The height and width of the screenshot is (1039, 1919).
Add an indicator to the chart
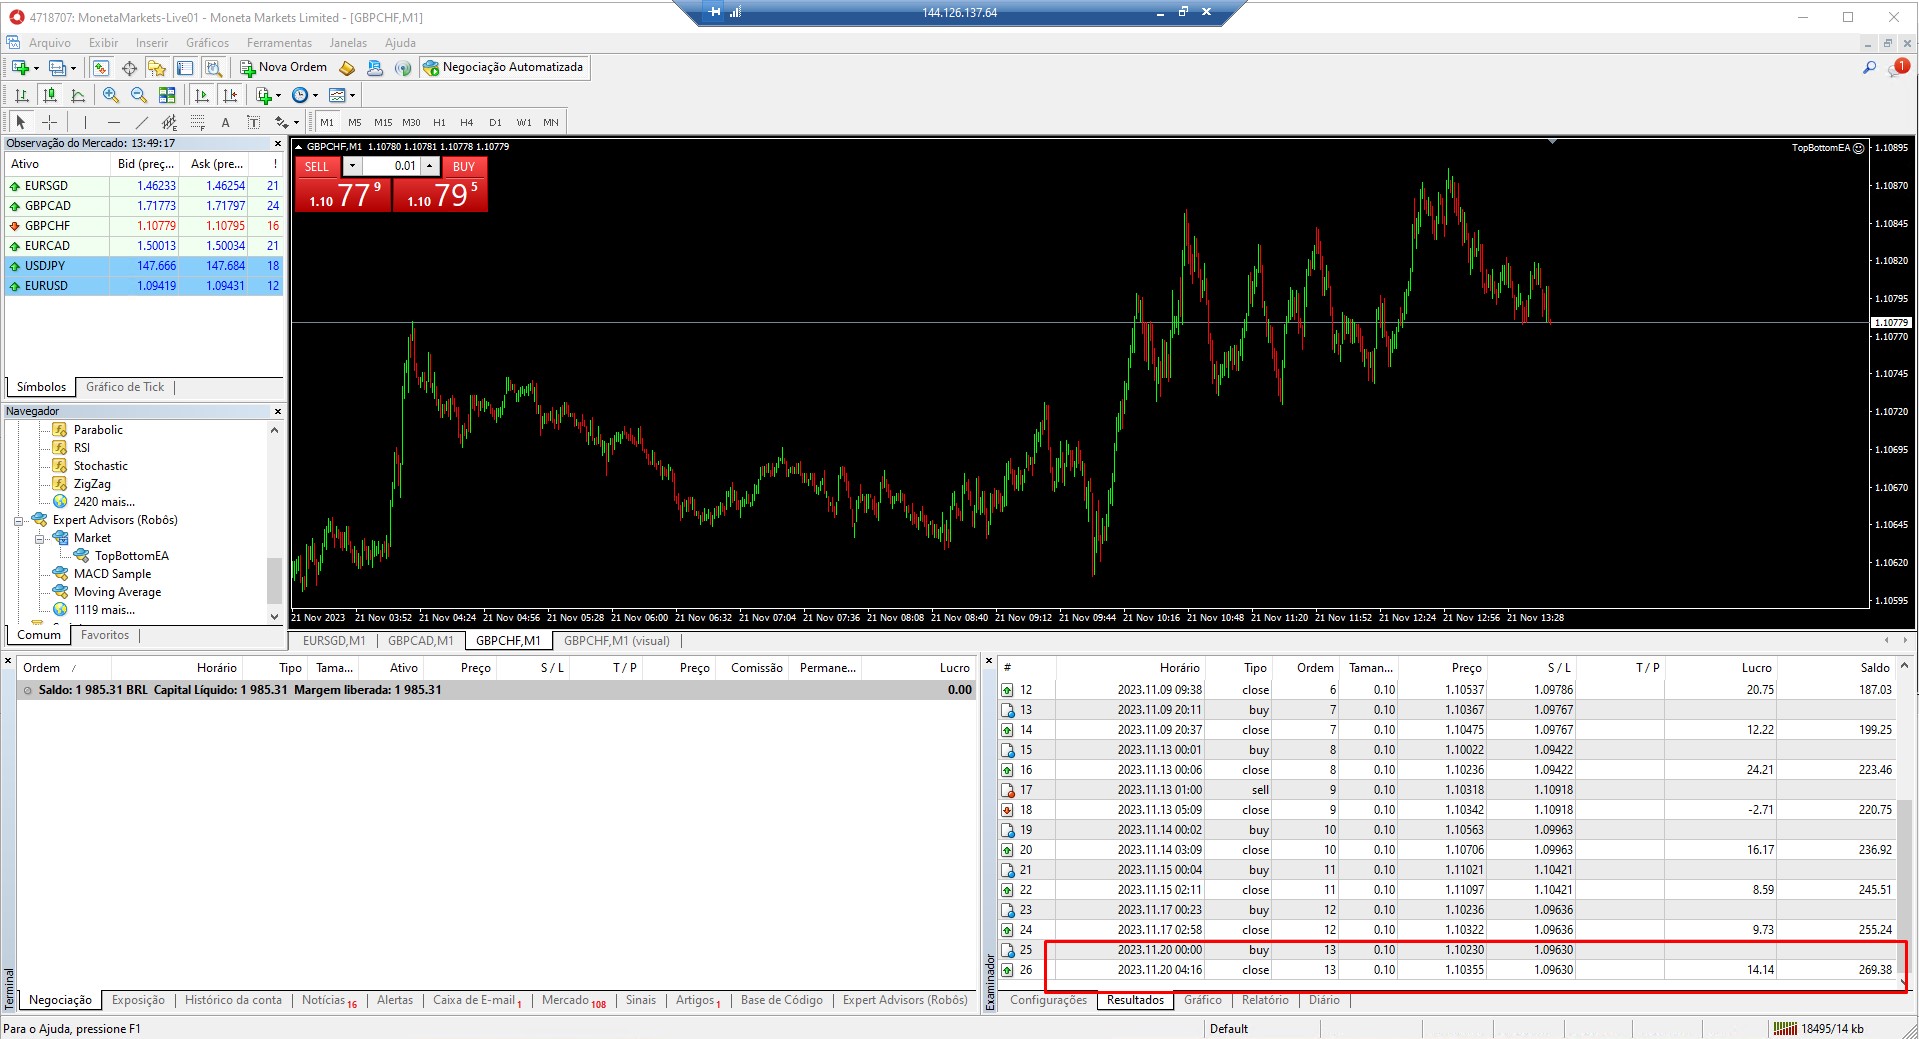coord(263,95)
